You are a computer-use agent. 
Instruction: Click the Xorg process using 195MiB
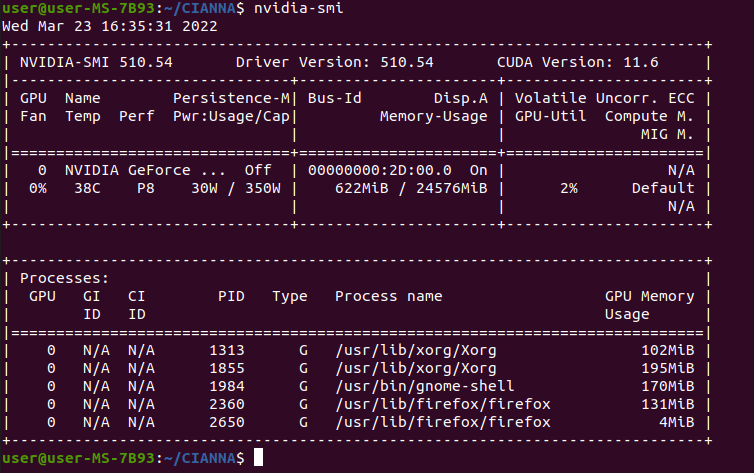coord(415,368)
